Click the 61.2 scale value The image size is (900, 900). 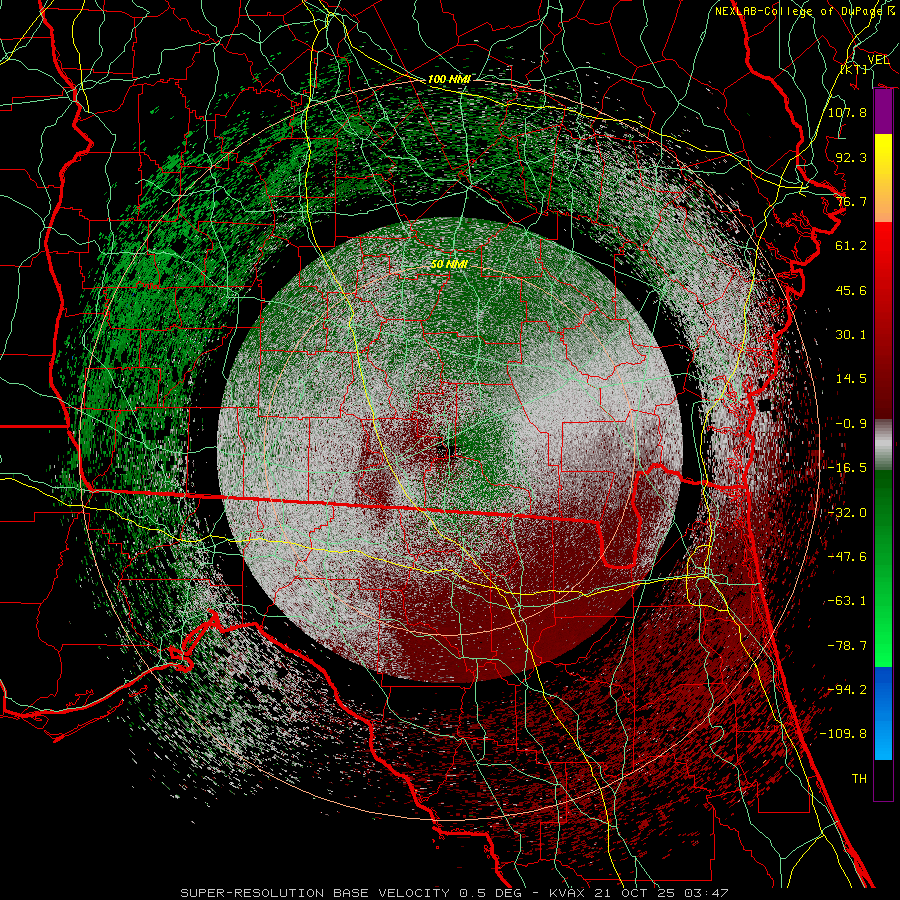[851, 246]
